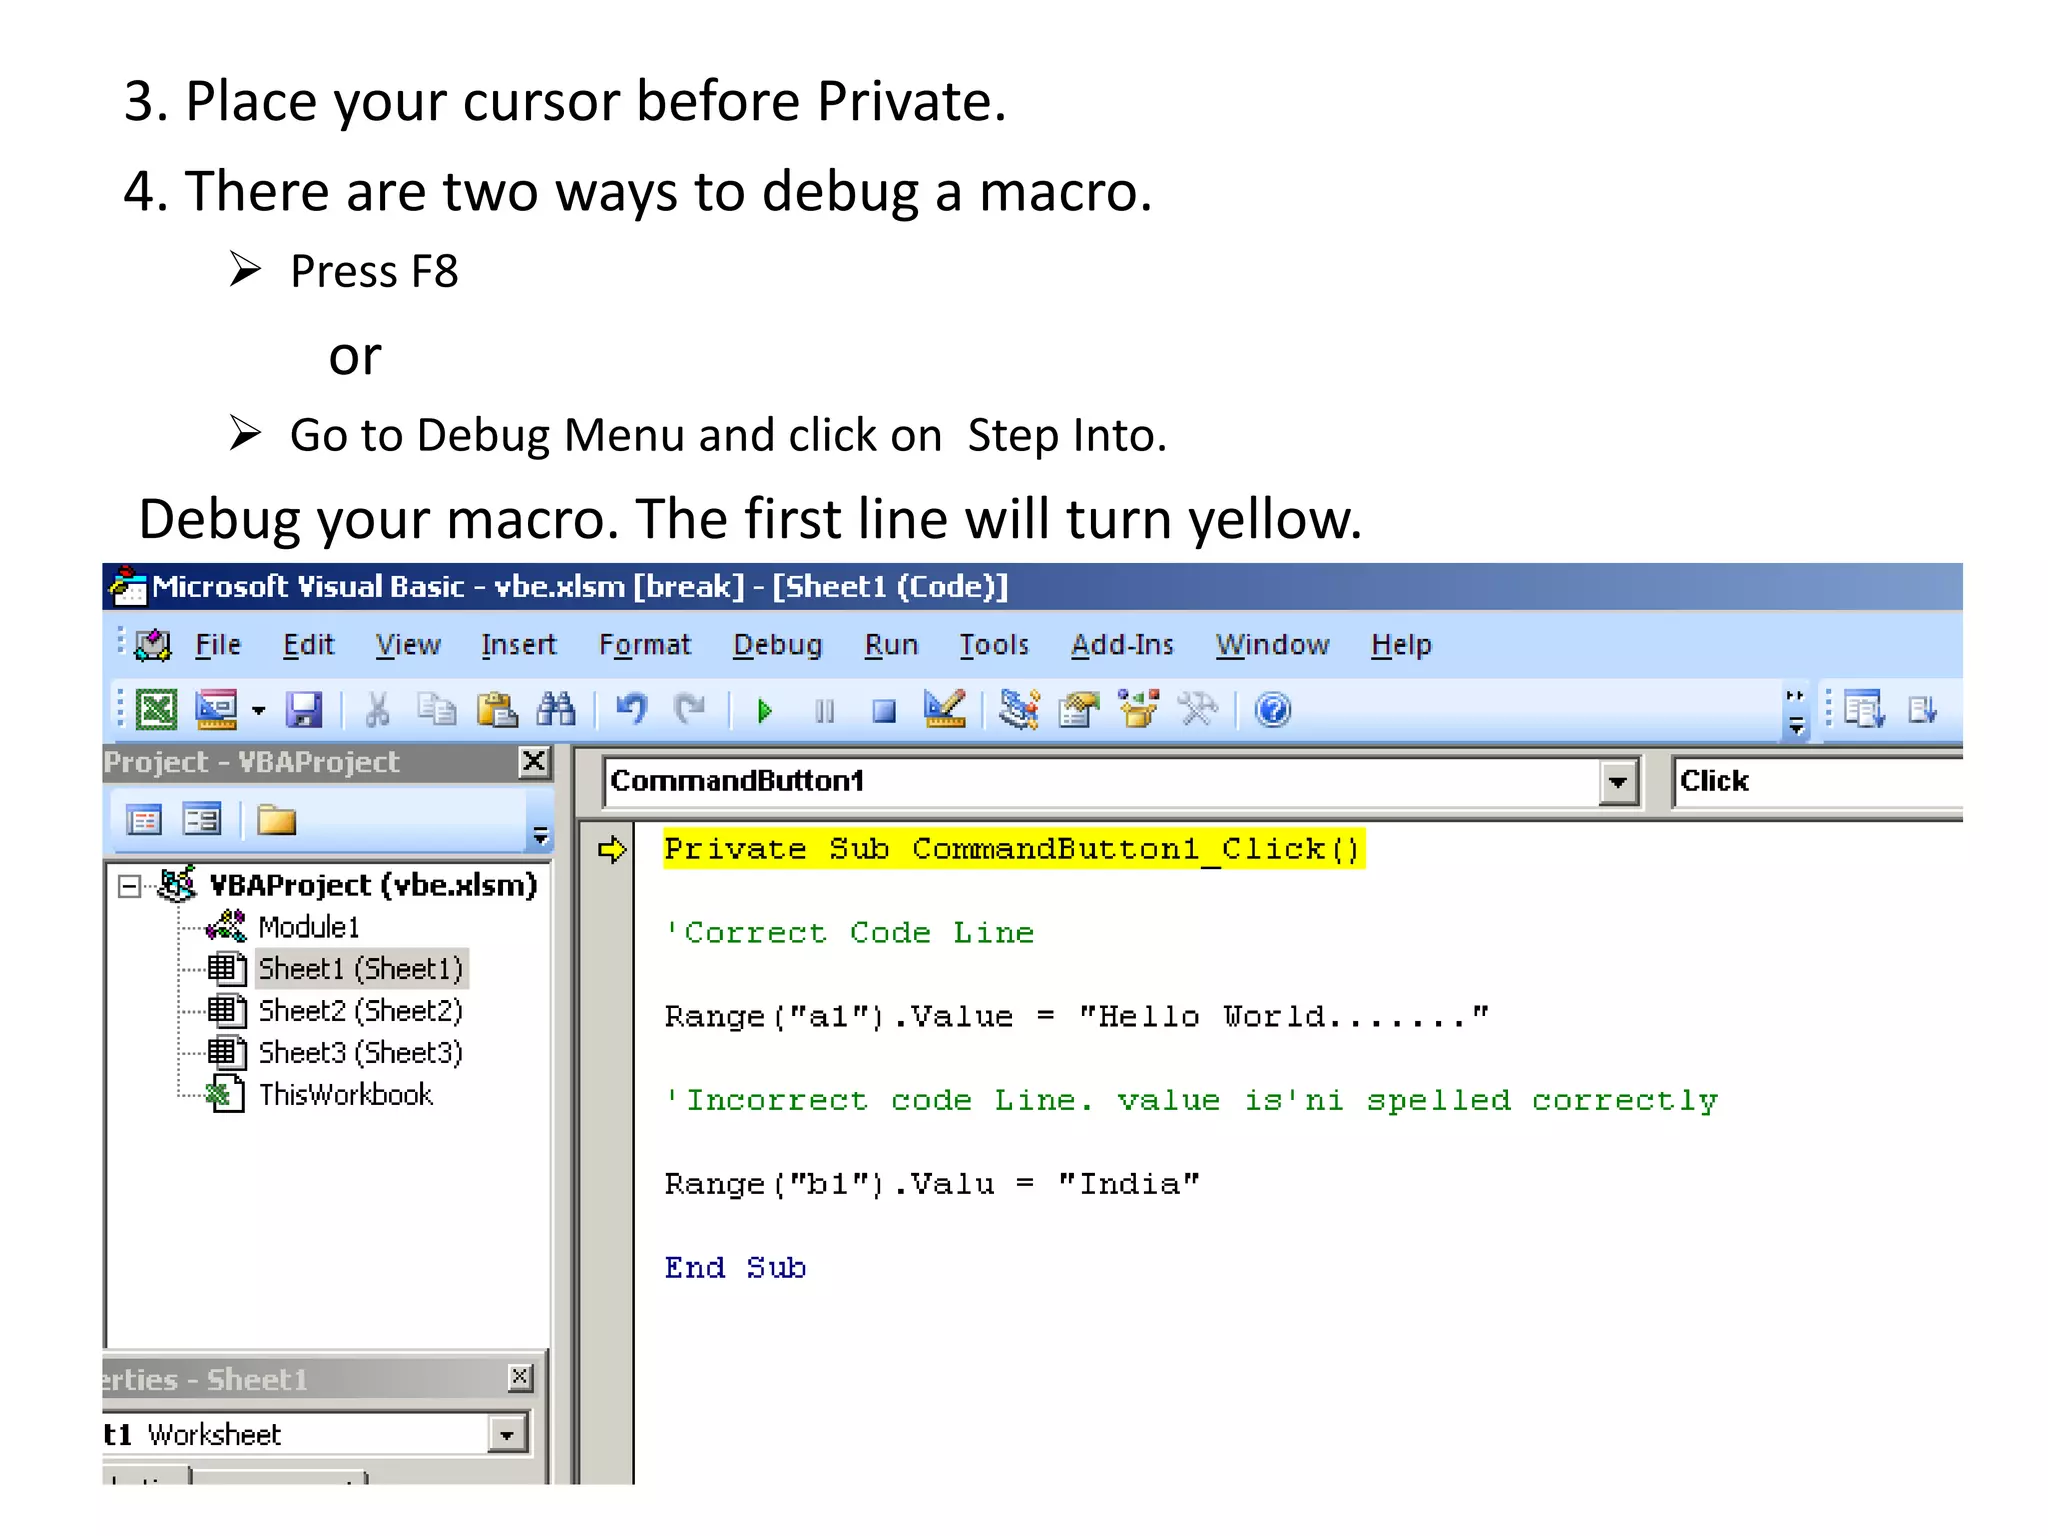Click the Cut scissors icon
The image size is (2048, 1536).
377,710
